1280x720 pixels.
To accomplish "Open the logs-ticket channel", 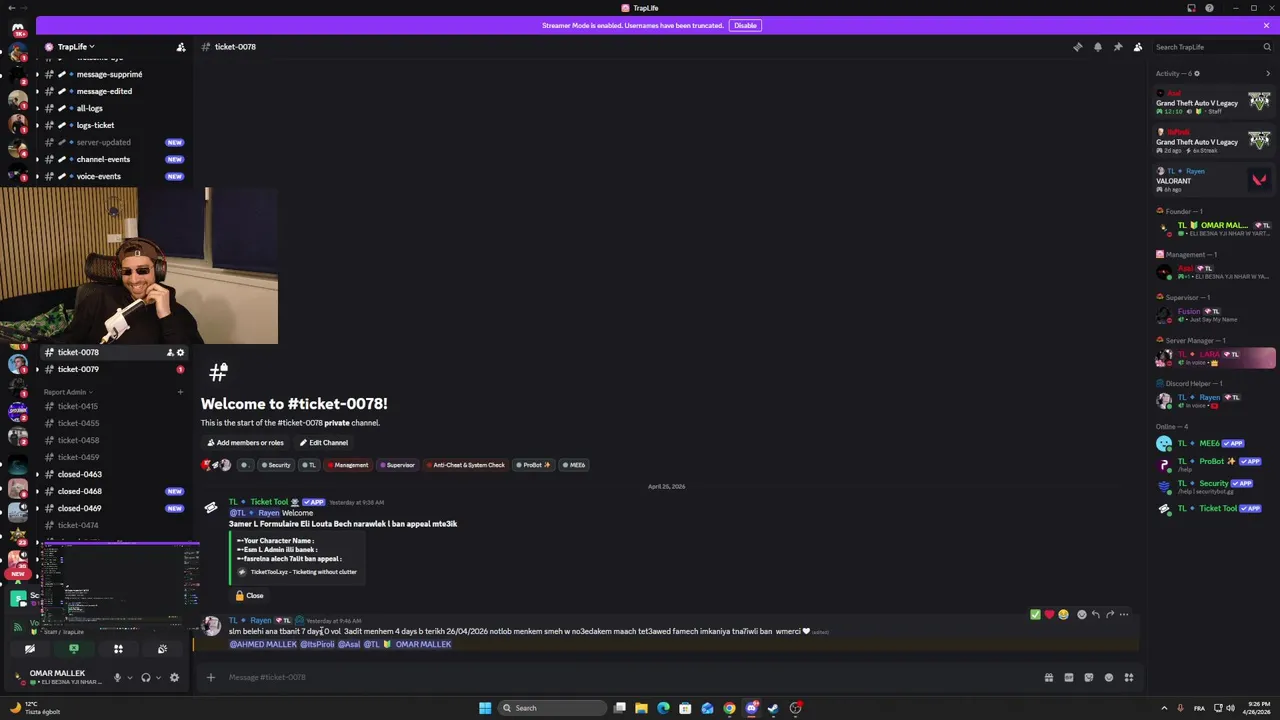I will coord(95,125).
